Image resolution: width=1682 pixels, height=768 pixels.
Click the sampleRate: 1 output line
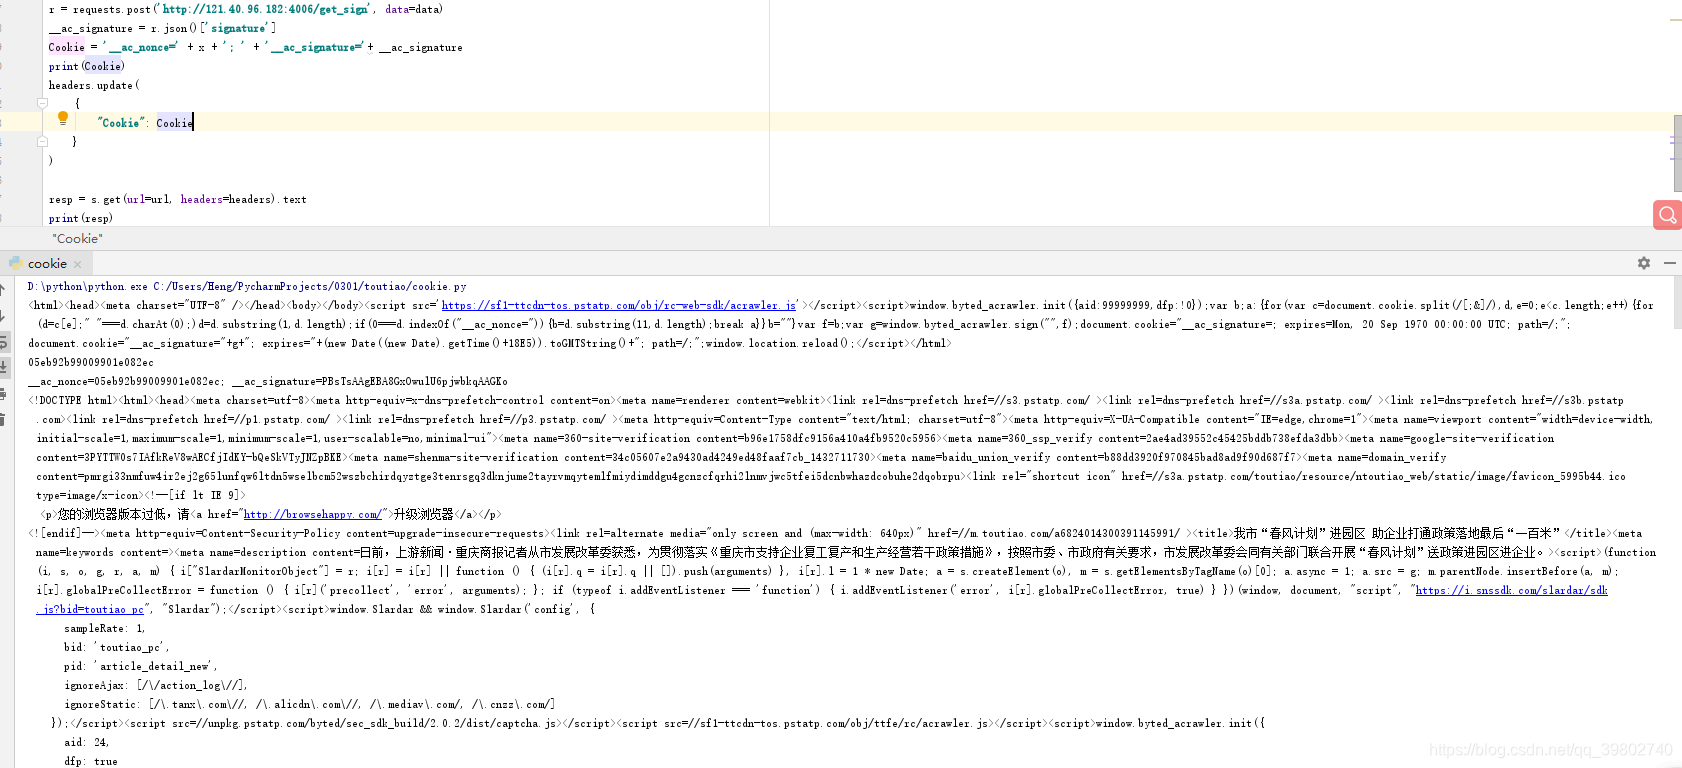tap(105, 628)
